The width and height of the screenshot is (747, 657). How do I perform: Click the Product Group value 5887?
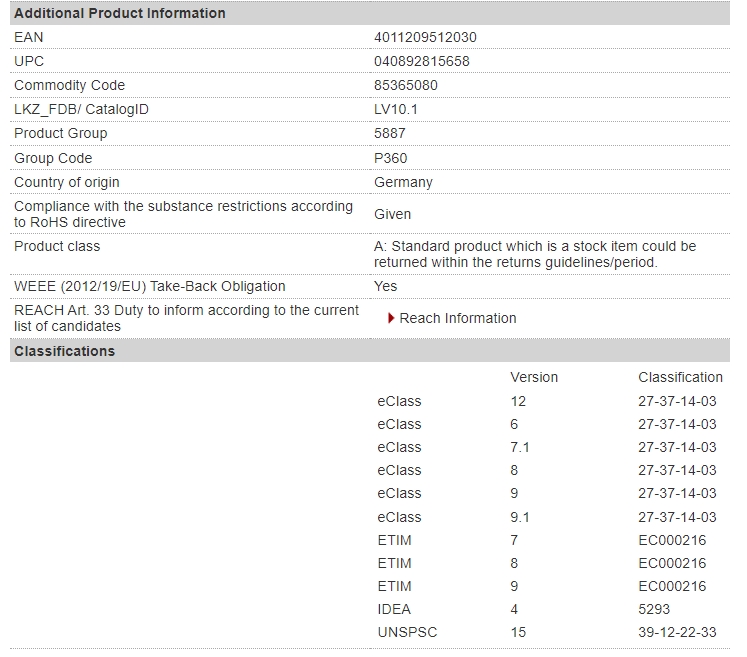coord(389,133)
